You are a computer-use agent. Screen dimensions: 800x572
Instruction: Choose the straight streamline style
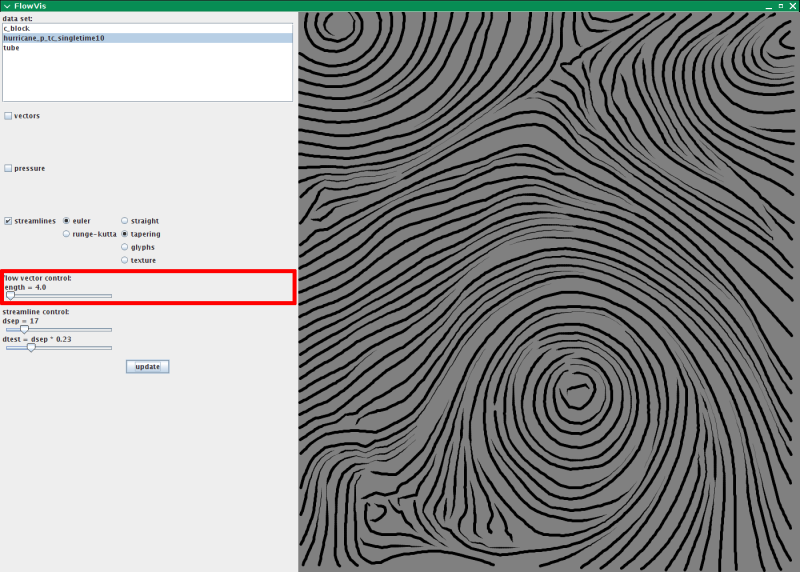point(125,221)
